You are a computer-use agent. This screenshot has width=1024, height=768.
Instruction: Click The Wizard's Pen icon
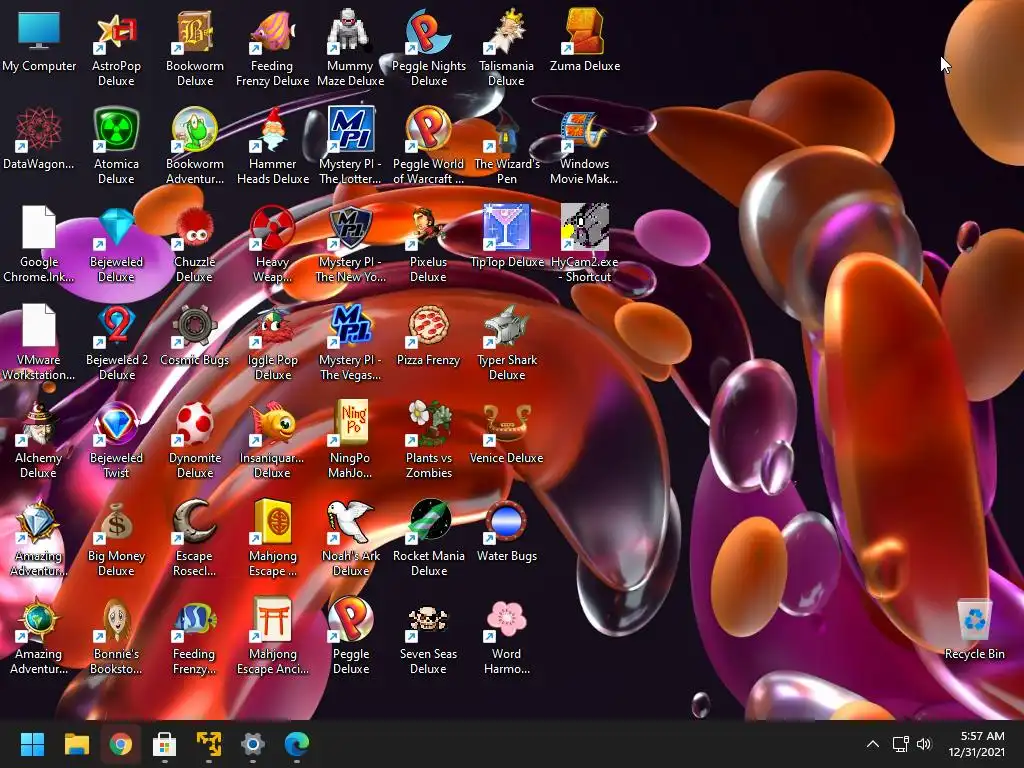[x=506, y=129]
